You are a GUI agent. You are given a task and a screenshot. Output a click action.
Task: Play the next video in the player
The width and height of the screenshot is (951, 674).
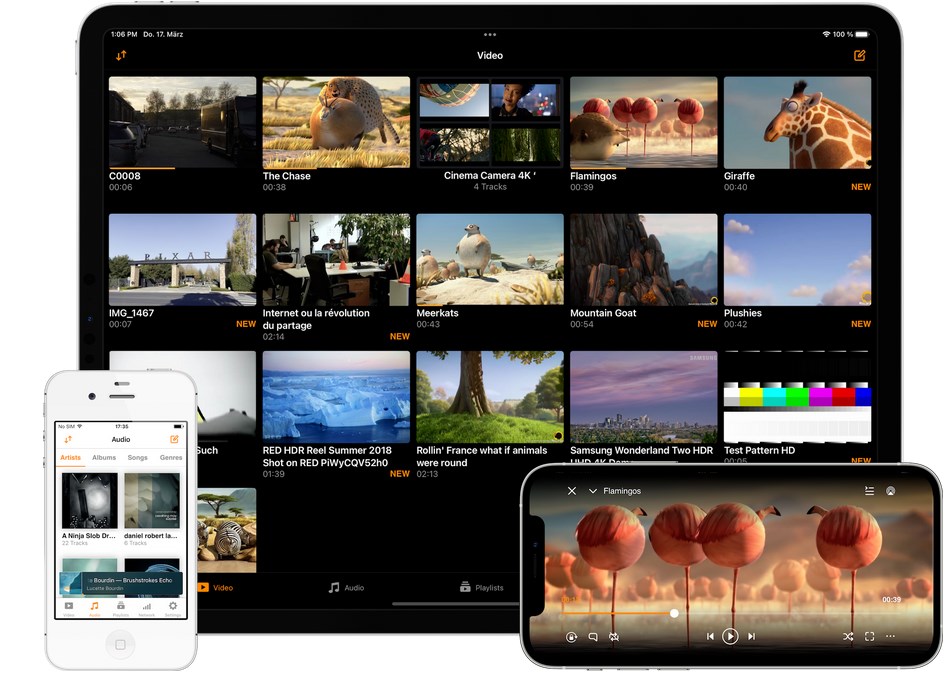[x=752, y=636]
